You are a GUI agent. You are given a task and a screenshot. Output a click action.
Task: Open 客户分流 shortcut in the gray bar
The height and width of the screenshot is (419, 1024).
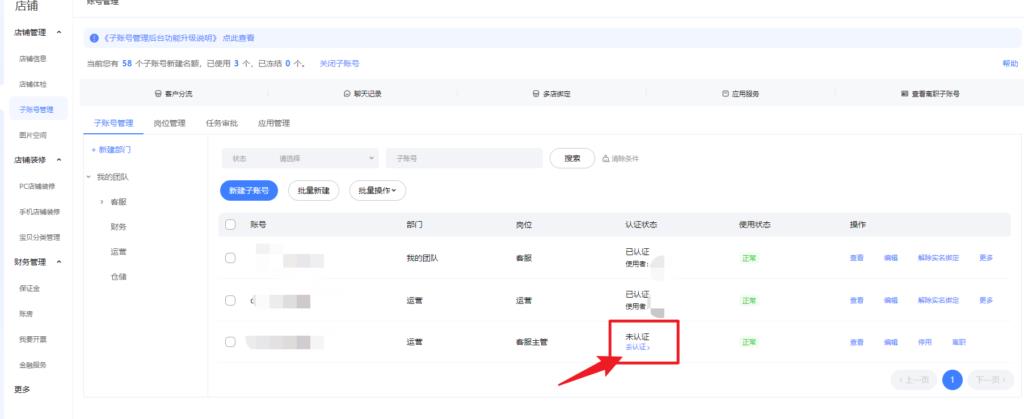coord(173,94)
